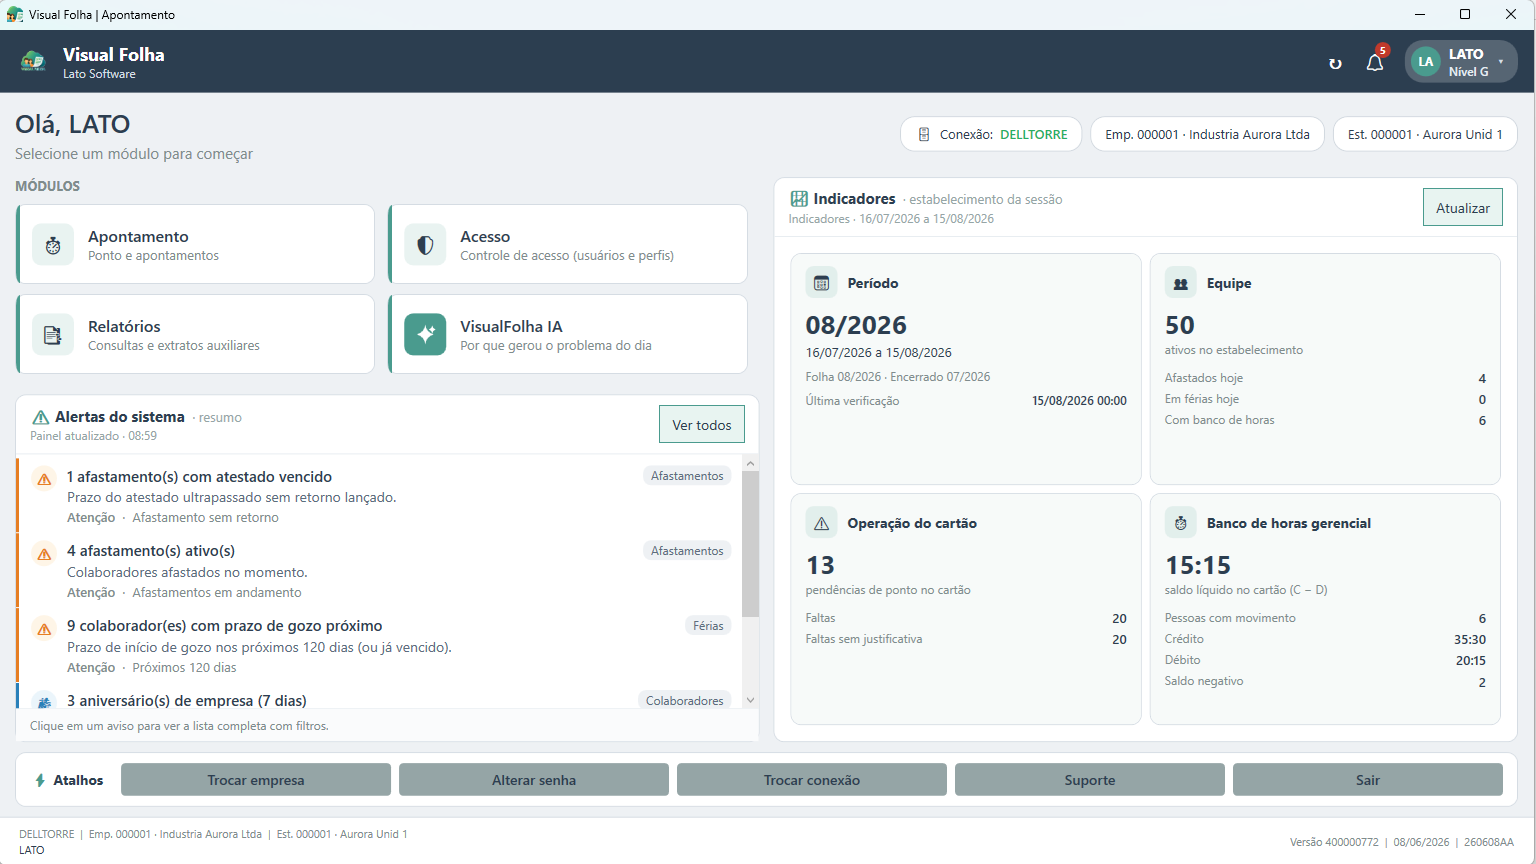Click the Atualizar button in Indicadores
This screenshot has height=864, width=1536.
coord(1462,207)
